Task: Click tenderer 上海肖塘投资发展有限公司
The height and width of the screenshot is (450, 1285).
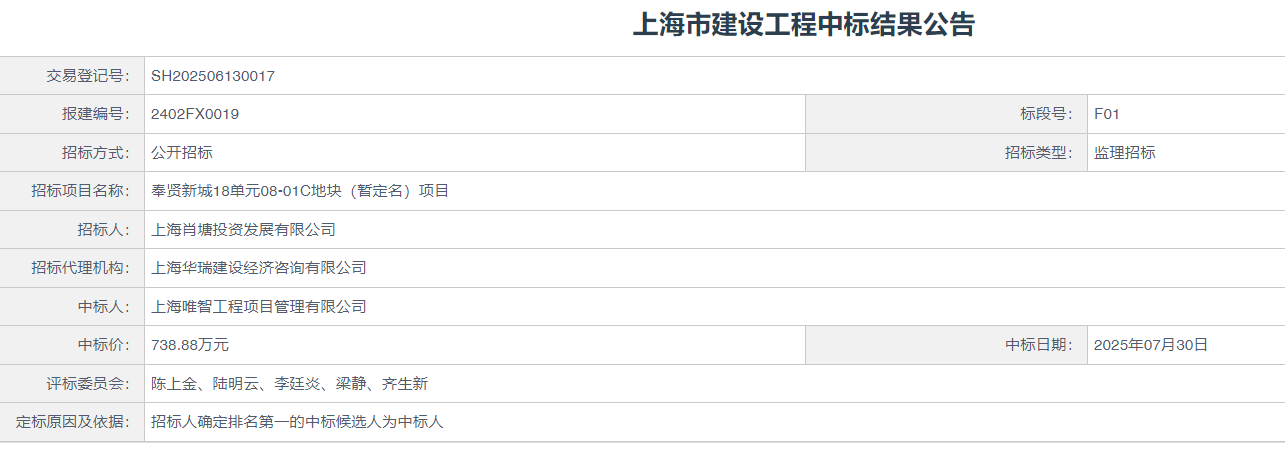Action: tap(243, 230)
